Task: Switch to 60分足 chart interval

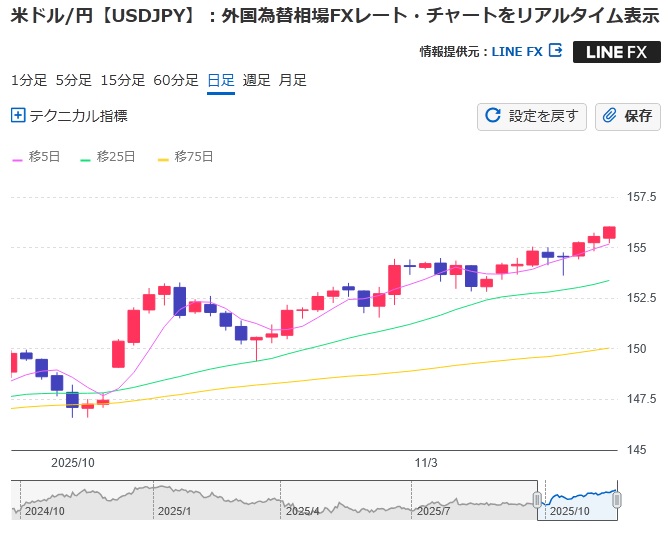Action: (176, 81)
